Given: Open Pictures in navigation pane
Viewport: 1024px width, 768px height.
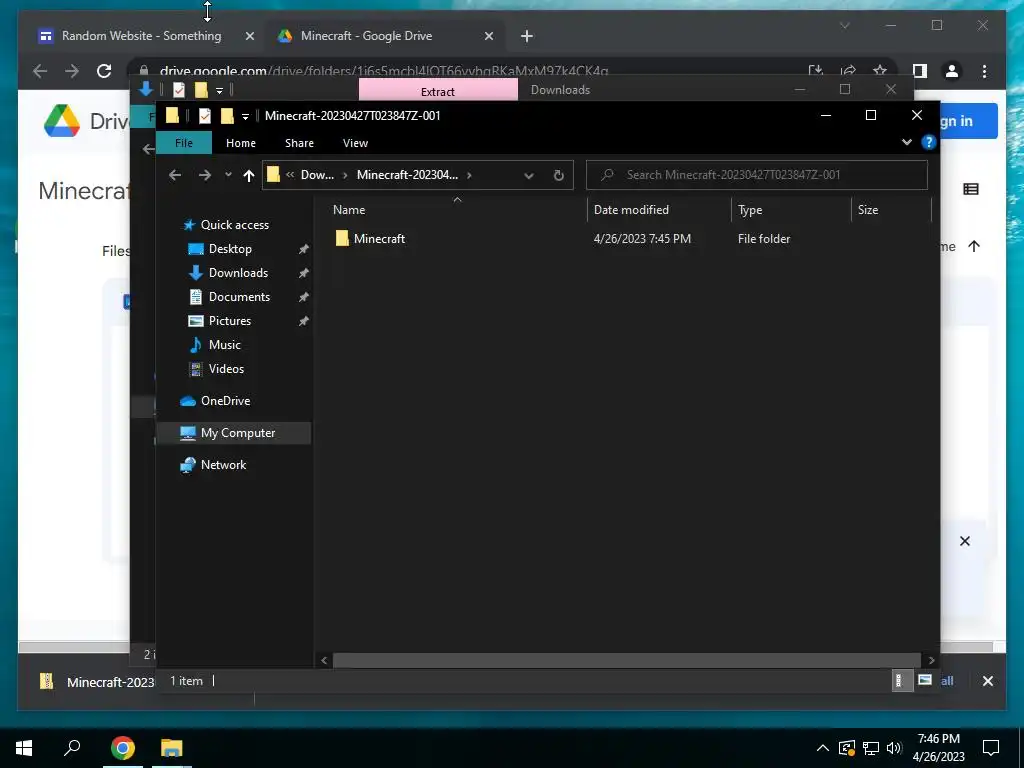Looking at the screenshot, I should coord(229,321).
